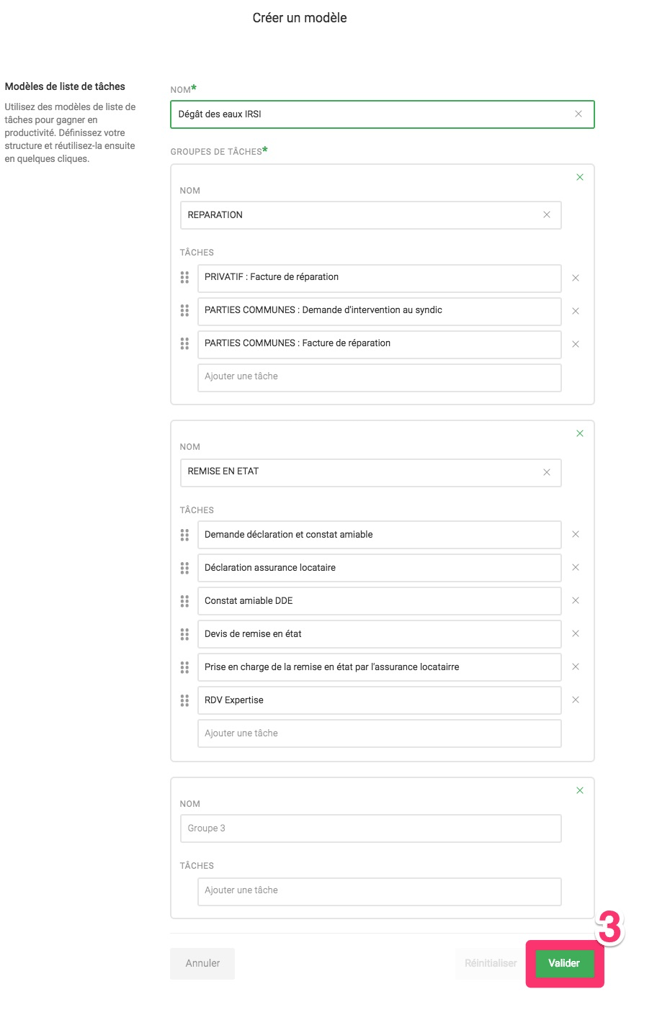Delete the 'RDV Expertise' task
Screen dimensions: 670x1025
(x=576, y=700)
